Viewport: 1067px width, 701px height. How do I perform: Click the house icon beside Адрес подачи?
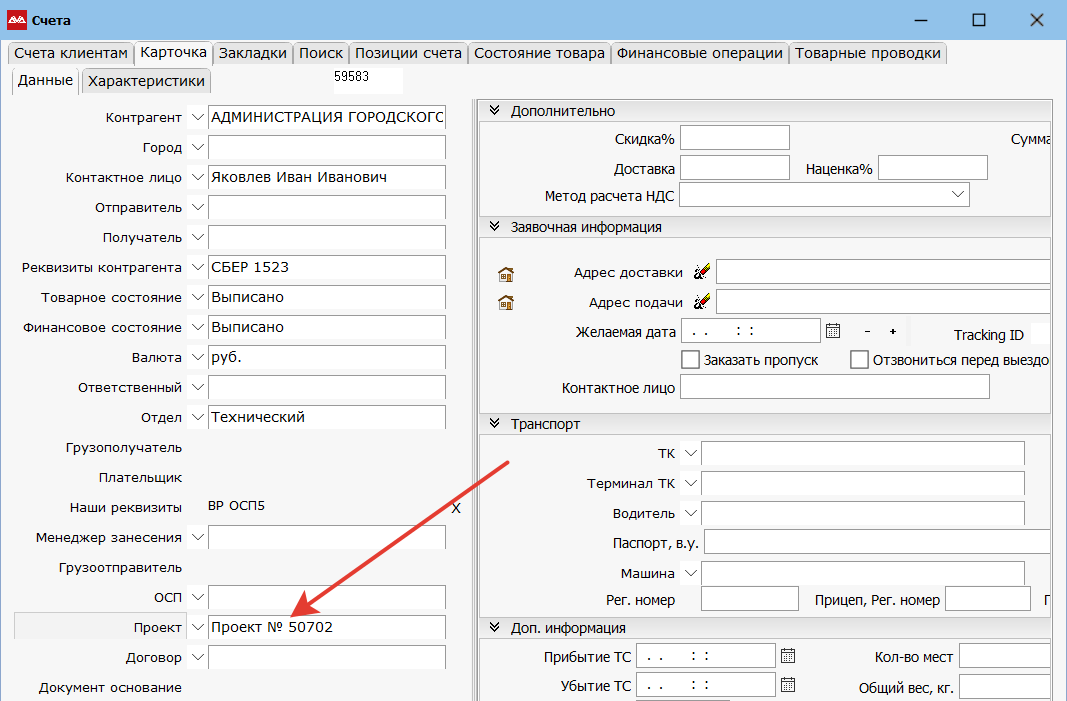pos(505,303)
